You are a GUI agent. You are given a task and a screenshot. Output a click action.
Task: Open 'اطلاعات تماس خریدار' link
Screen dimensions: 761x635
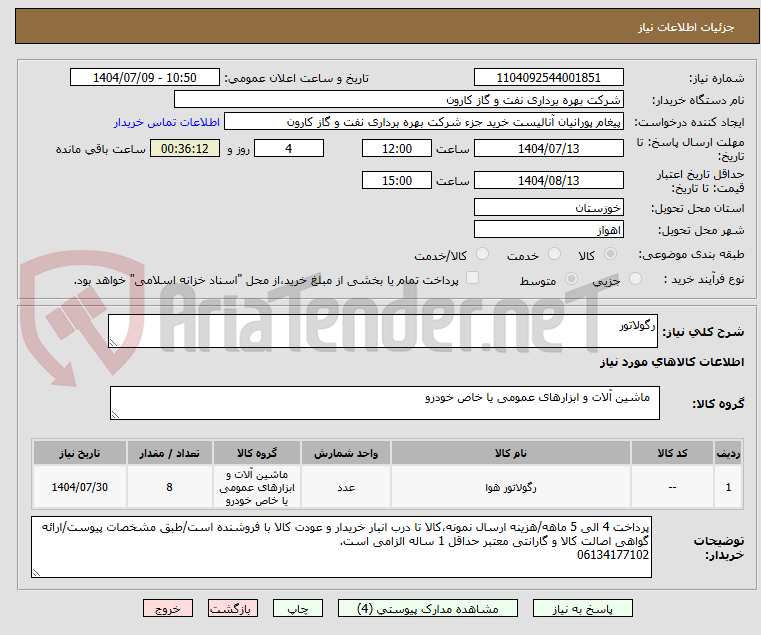tap(167, 122)
